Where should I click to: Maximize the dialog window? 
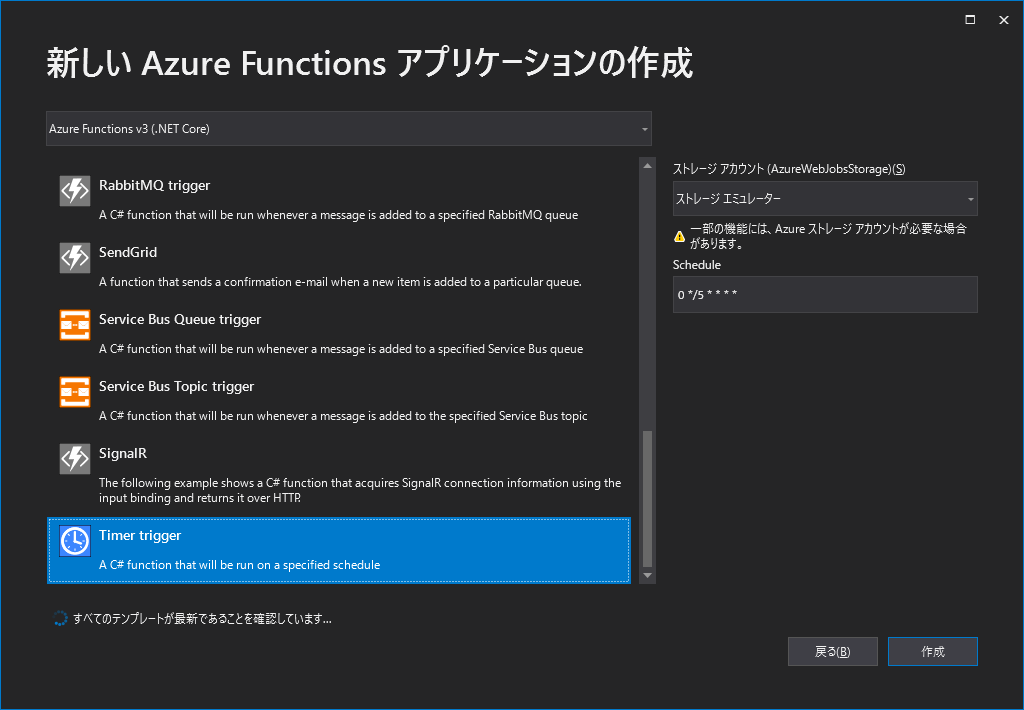tap(970, 20)
